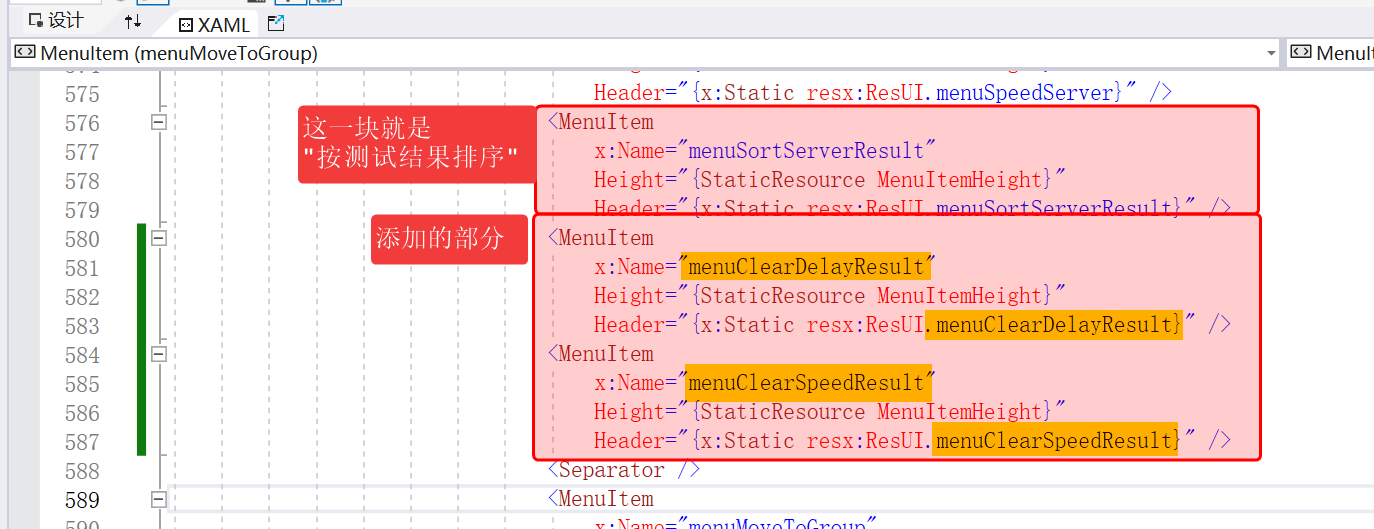The height and width of the screenshot is (529, 1374).
Task: Collapse the MenuItem block at line 589
Action: (x=158, y=499)
